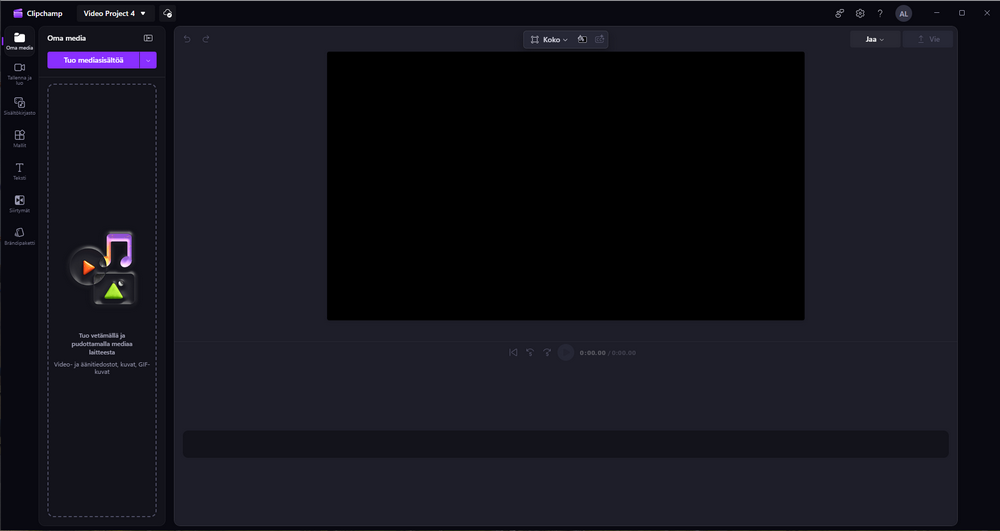Click the undo arrow
1000x531 pixels.
pyautogui.click(x=187, y=39)
